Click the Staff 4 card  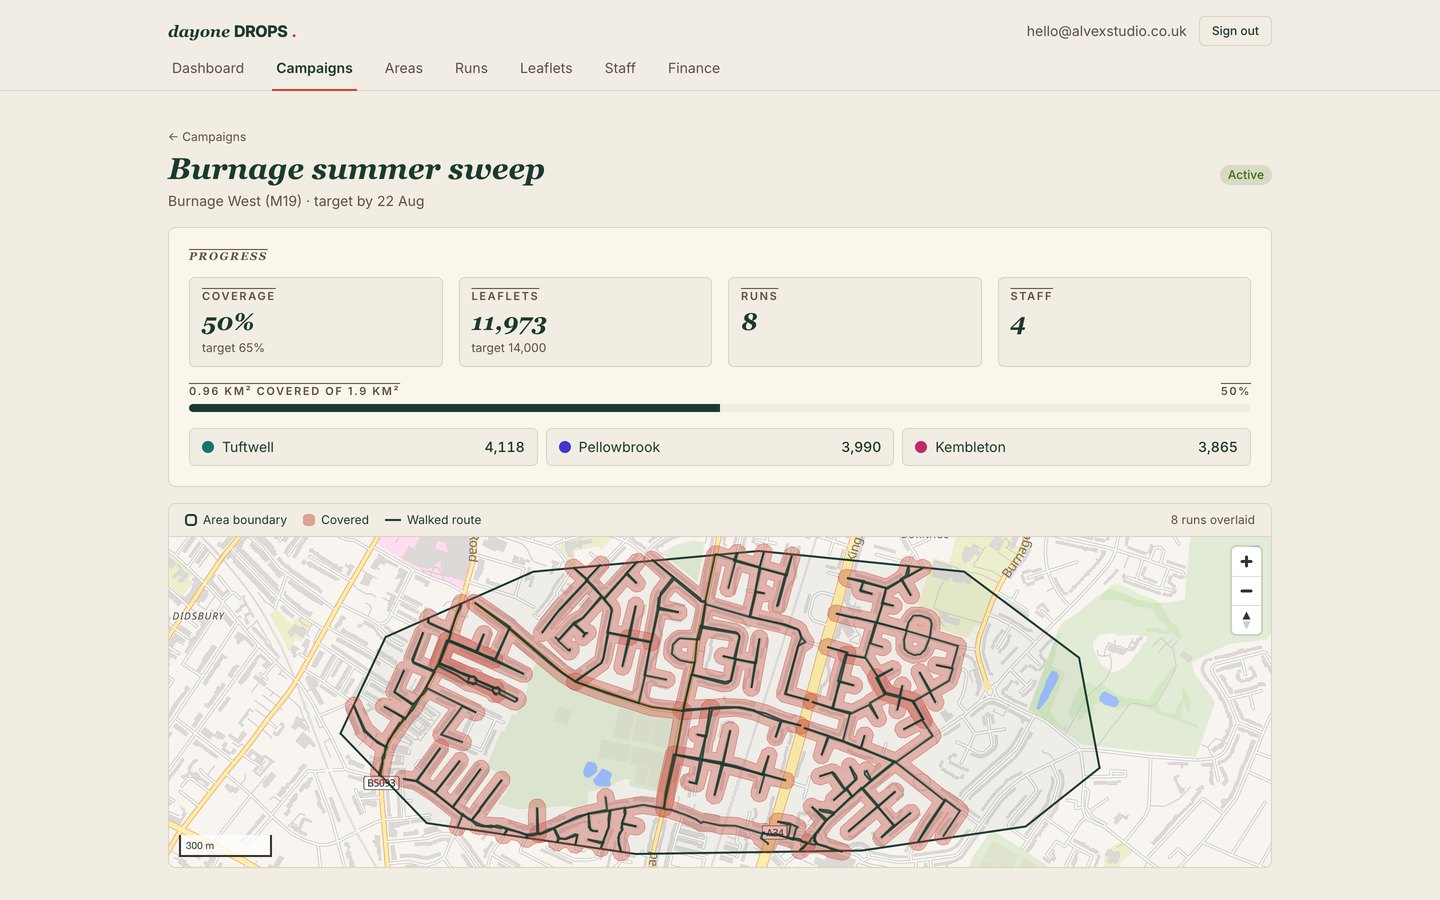tap(1124, 322)
